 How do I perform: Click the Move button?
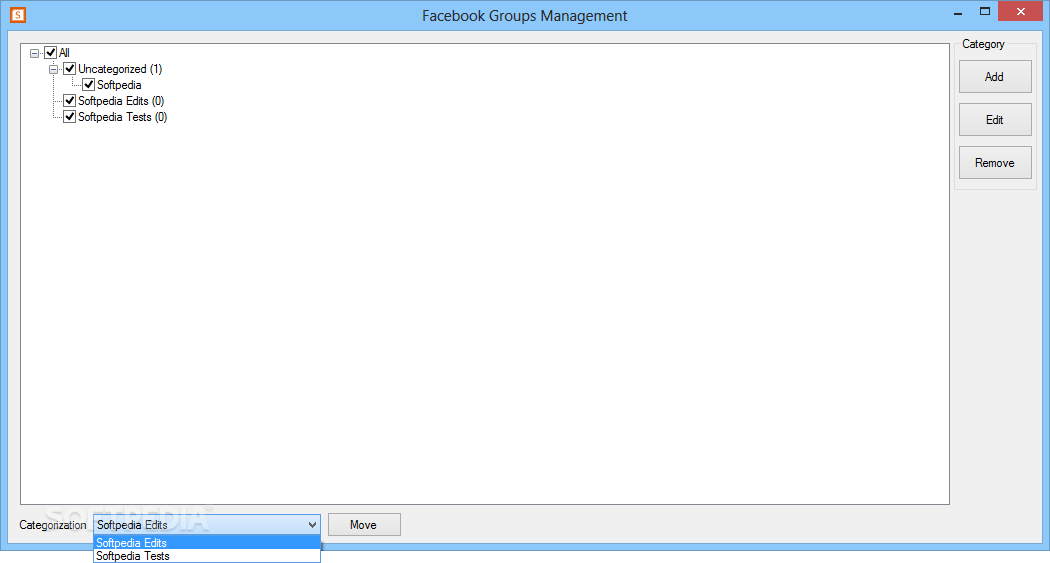click(364, 525)
